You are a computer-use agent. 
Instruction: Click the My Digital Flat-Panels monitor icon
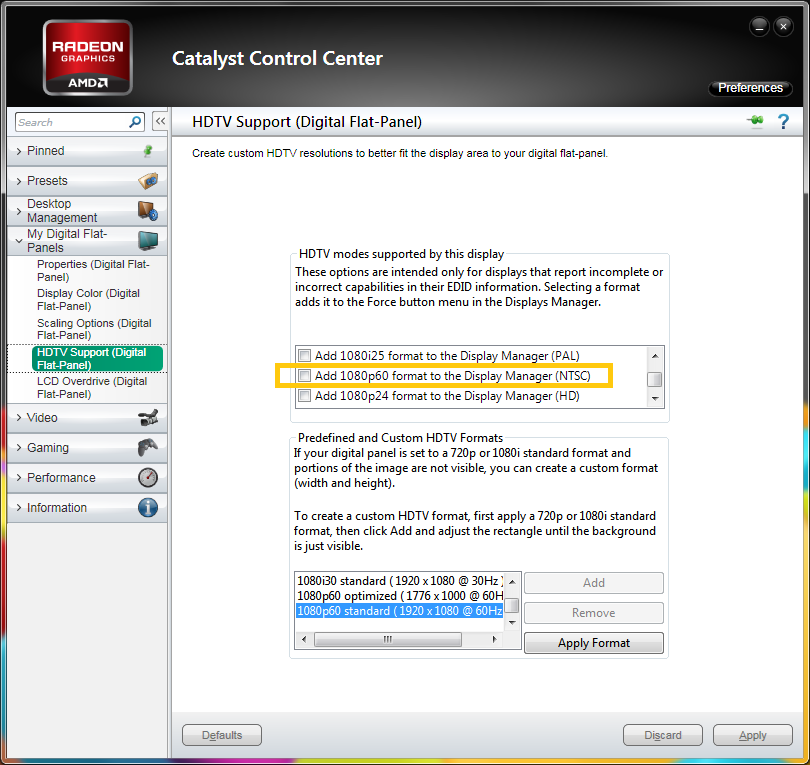(148, 240)
